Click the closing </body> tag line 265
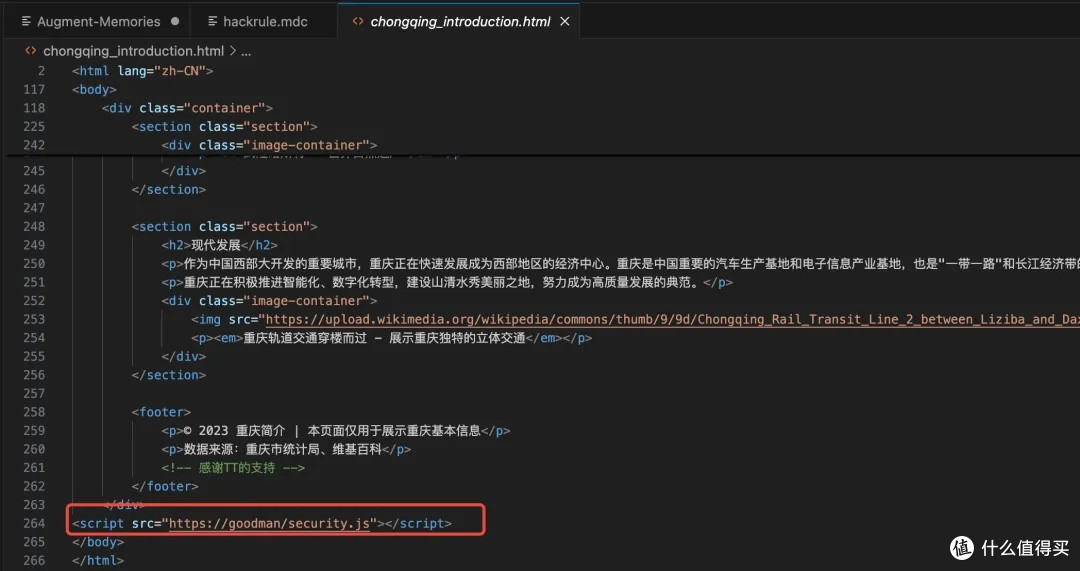 (x=98, y=542)
